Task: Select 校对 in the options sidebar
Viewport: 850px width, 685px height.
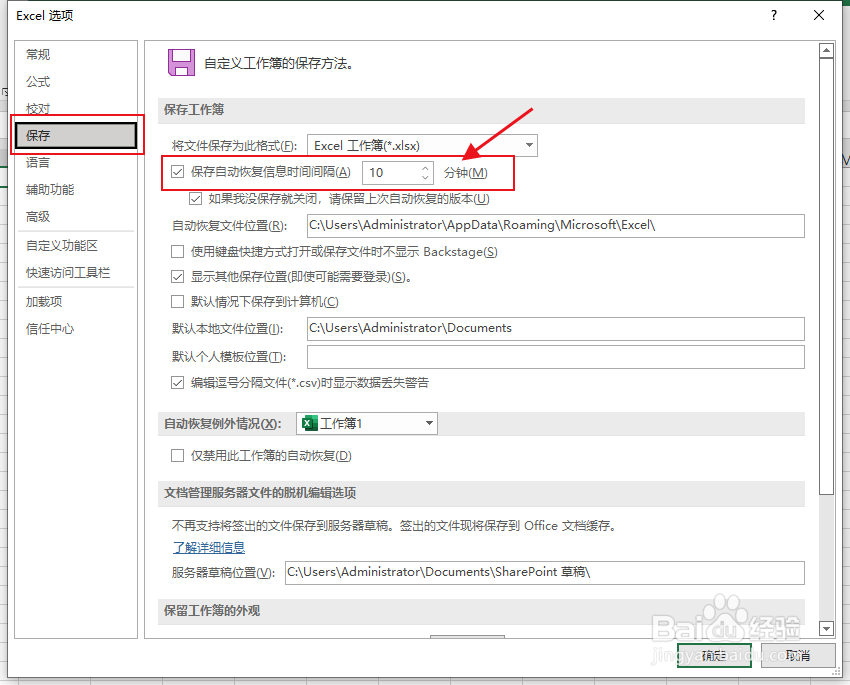Action: pos(76,108)
